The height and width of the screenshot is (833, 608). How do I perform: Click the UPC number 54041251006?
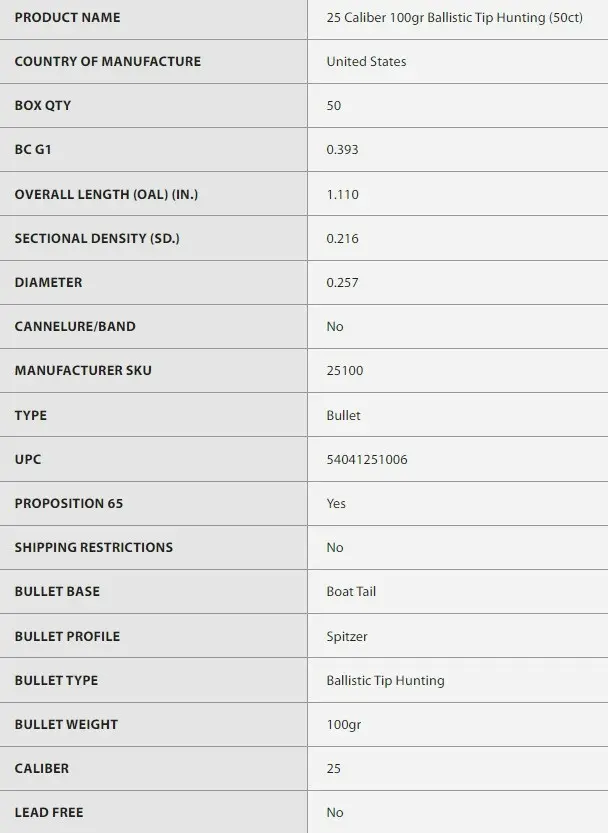(367, 459)
